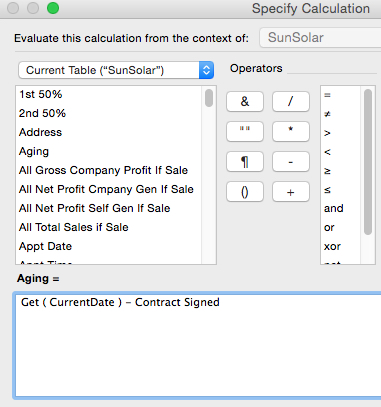The width and height of the screenshot is (381, 407).
Task: Select the Aging field in list
Action: 34,151
